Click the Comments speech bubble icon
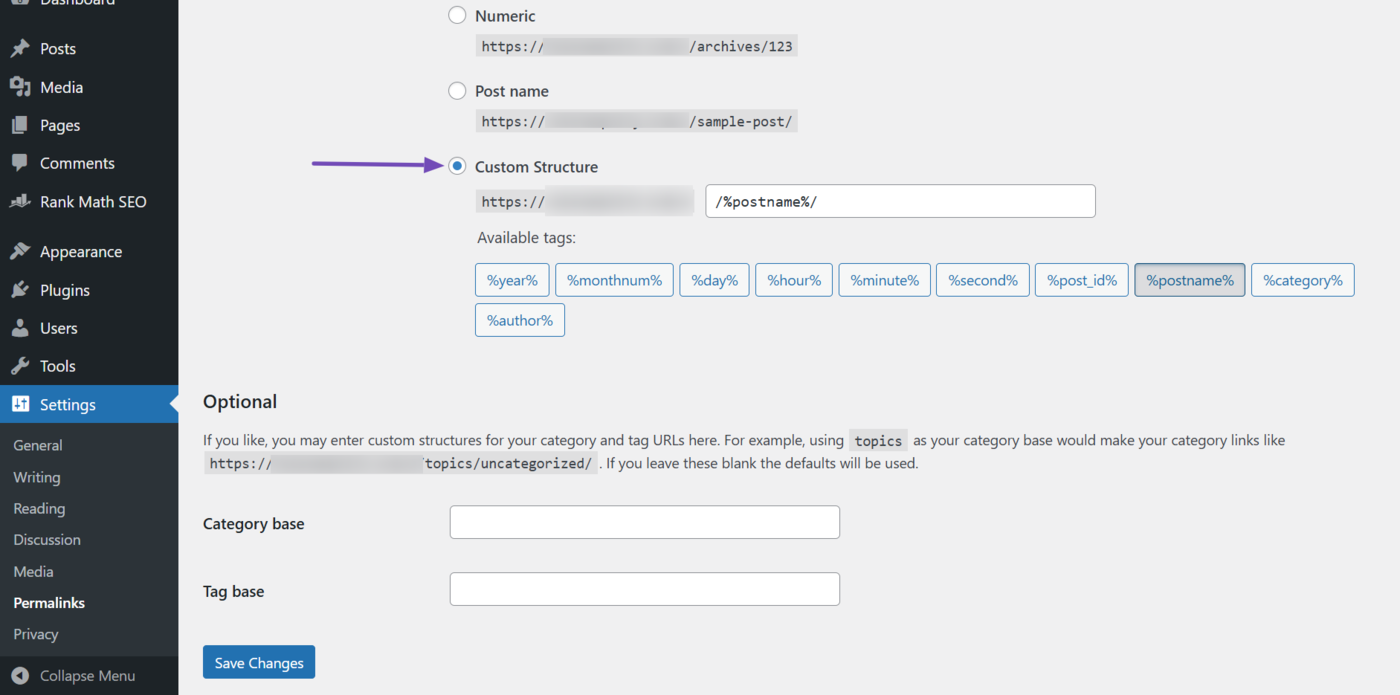The height and width of the screenshot is (695, 1400). tap(20, 163)
